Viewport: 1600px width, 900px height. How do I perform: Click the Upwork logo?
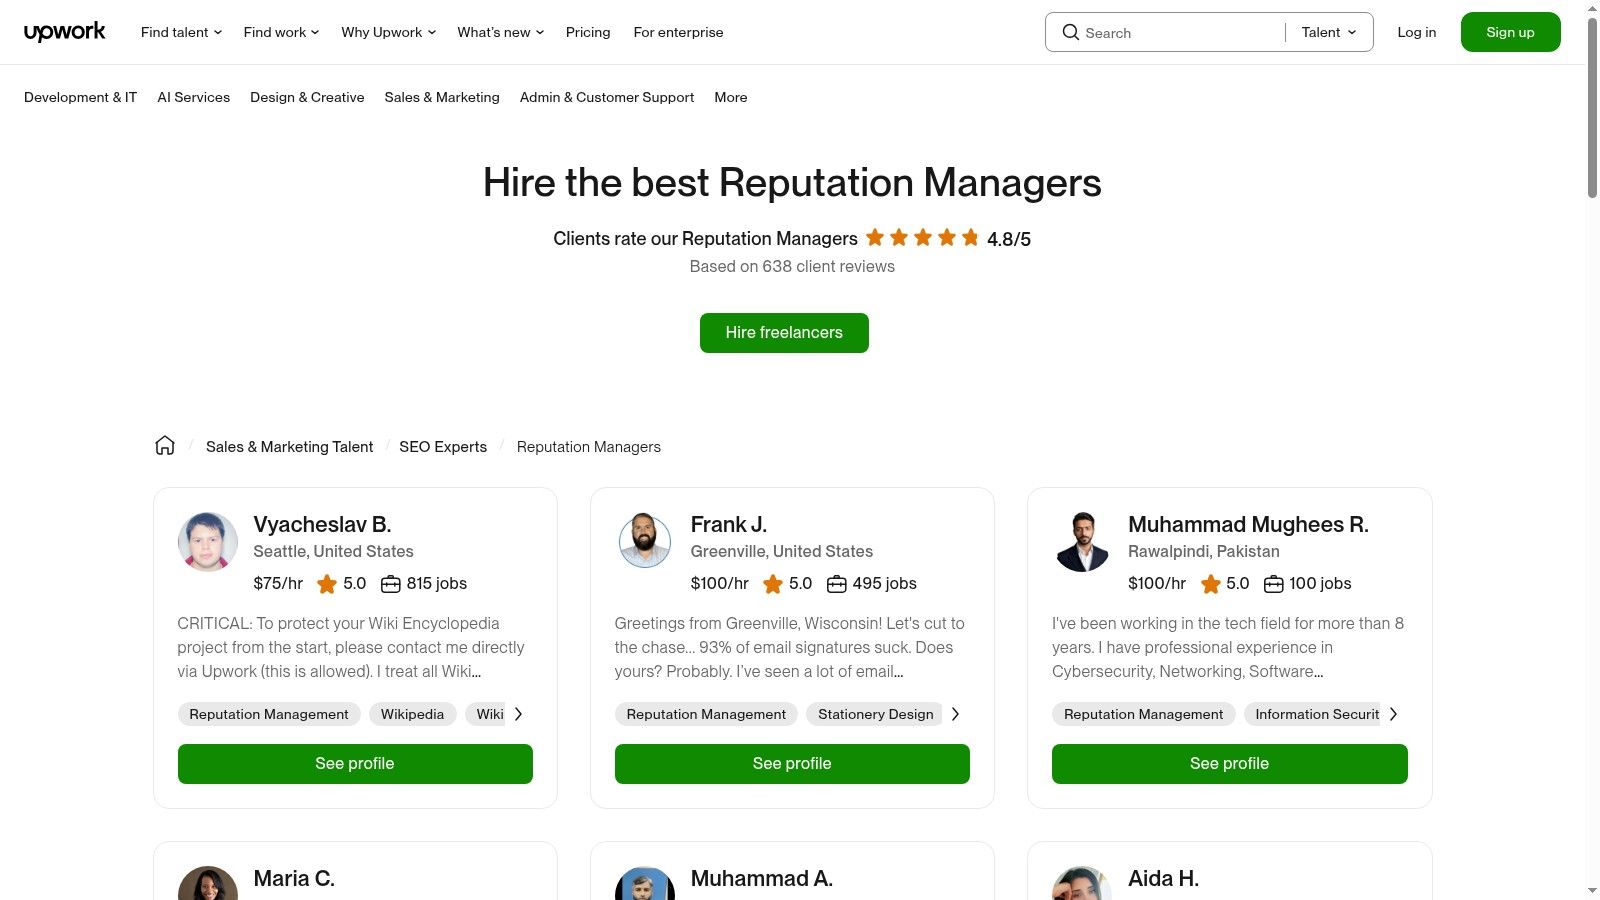64,32
